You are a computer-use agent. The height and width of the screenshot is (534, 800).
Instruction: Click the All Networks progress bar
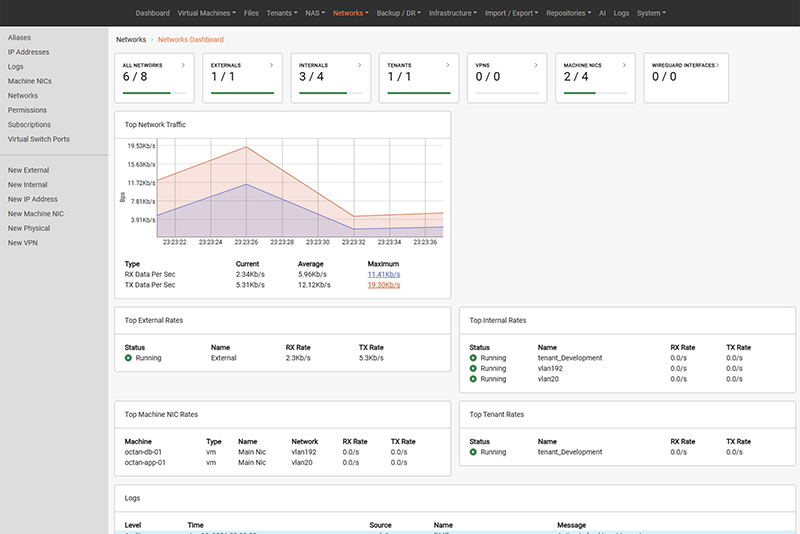[x=154, y=93]
